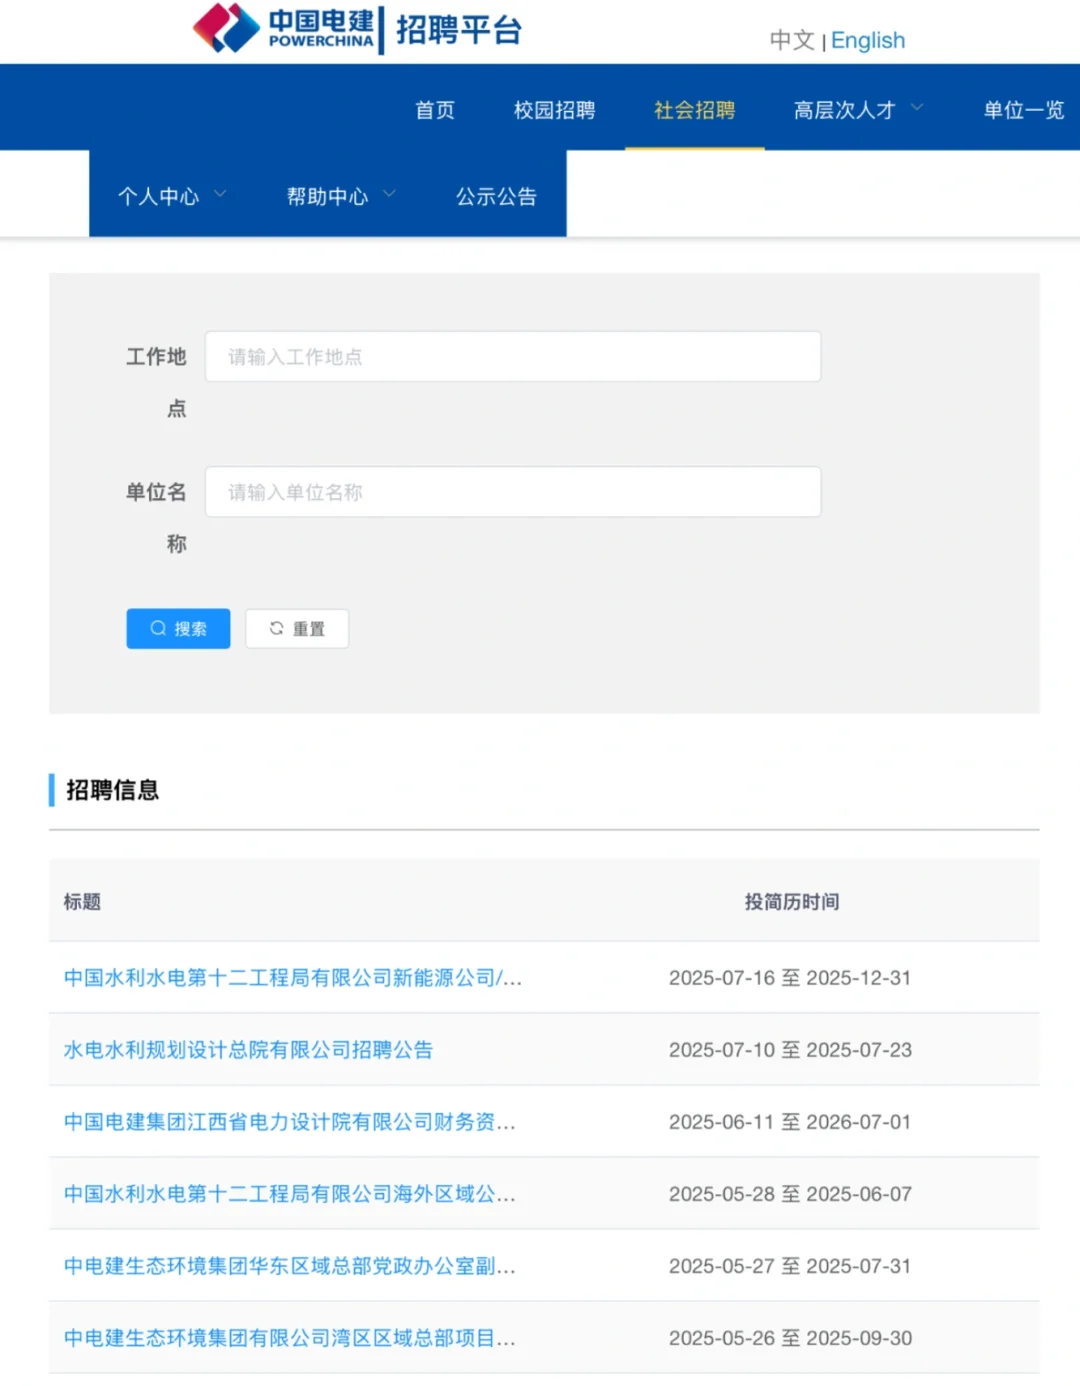This screenshot has height=1386, width=1080.
Task: Click the 工作地点 input field
Action: tap(513, 356)
